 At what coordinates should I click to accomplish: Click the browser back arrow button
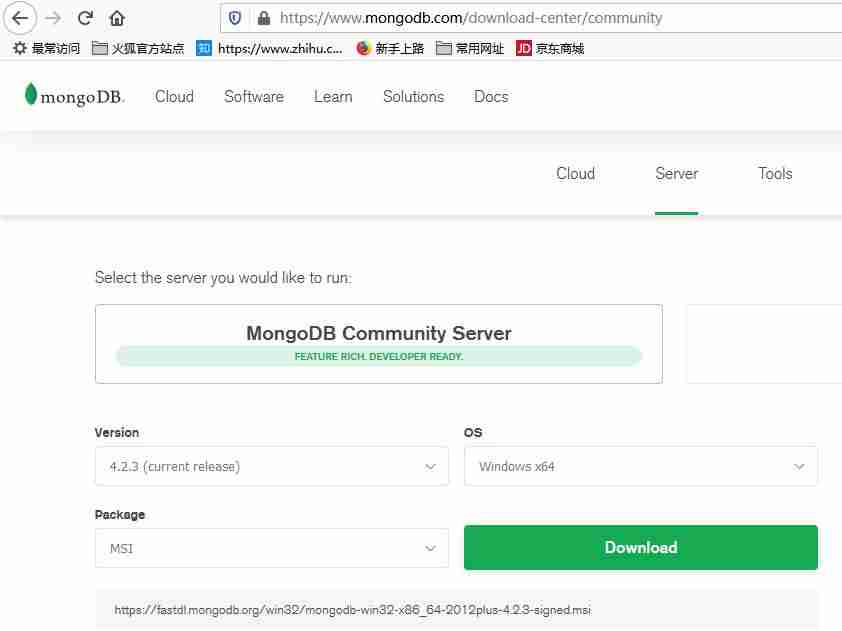(x=20, y=18)
